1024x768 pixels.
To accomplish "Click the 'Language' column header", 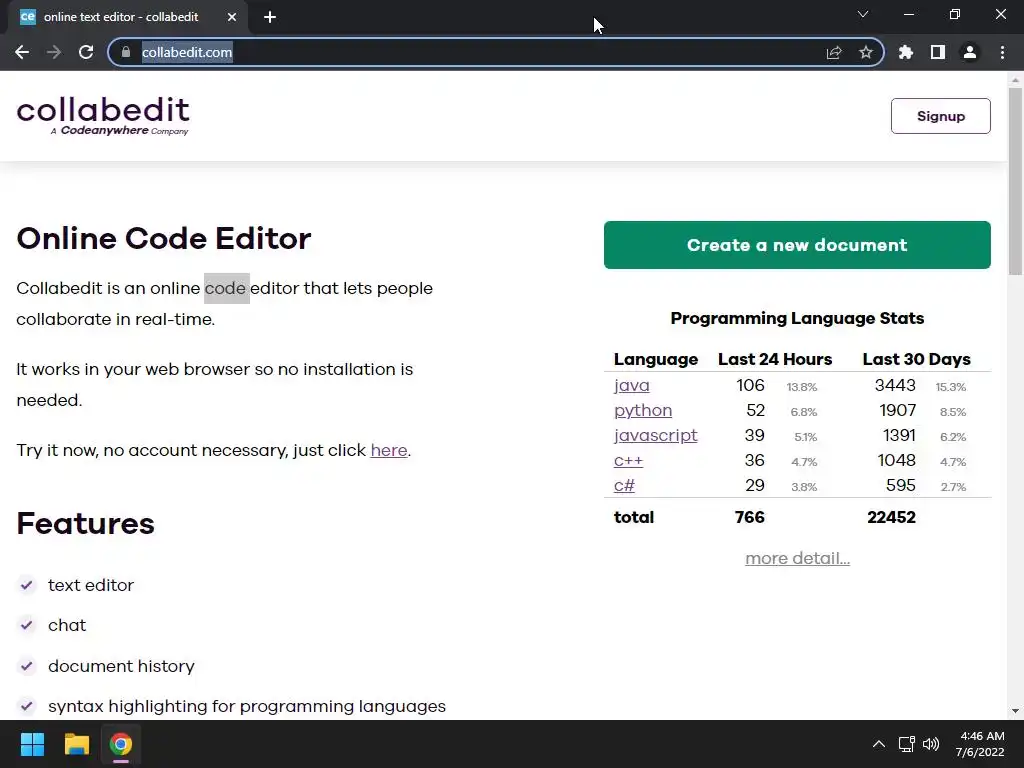I will [656, 359].
